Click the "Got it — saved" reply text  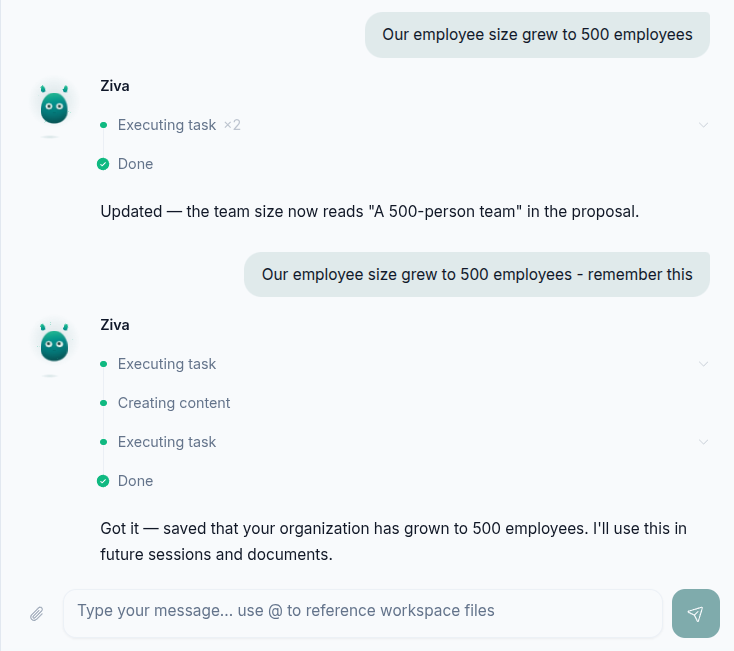click(x=393, y=541)
